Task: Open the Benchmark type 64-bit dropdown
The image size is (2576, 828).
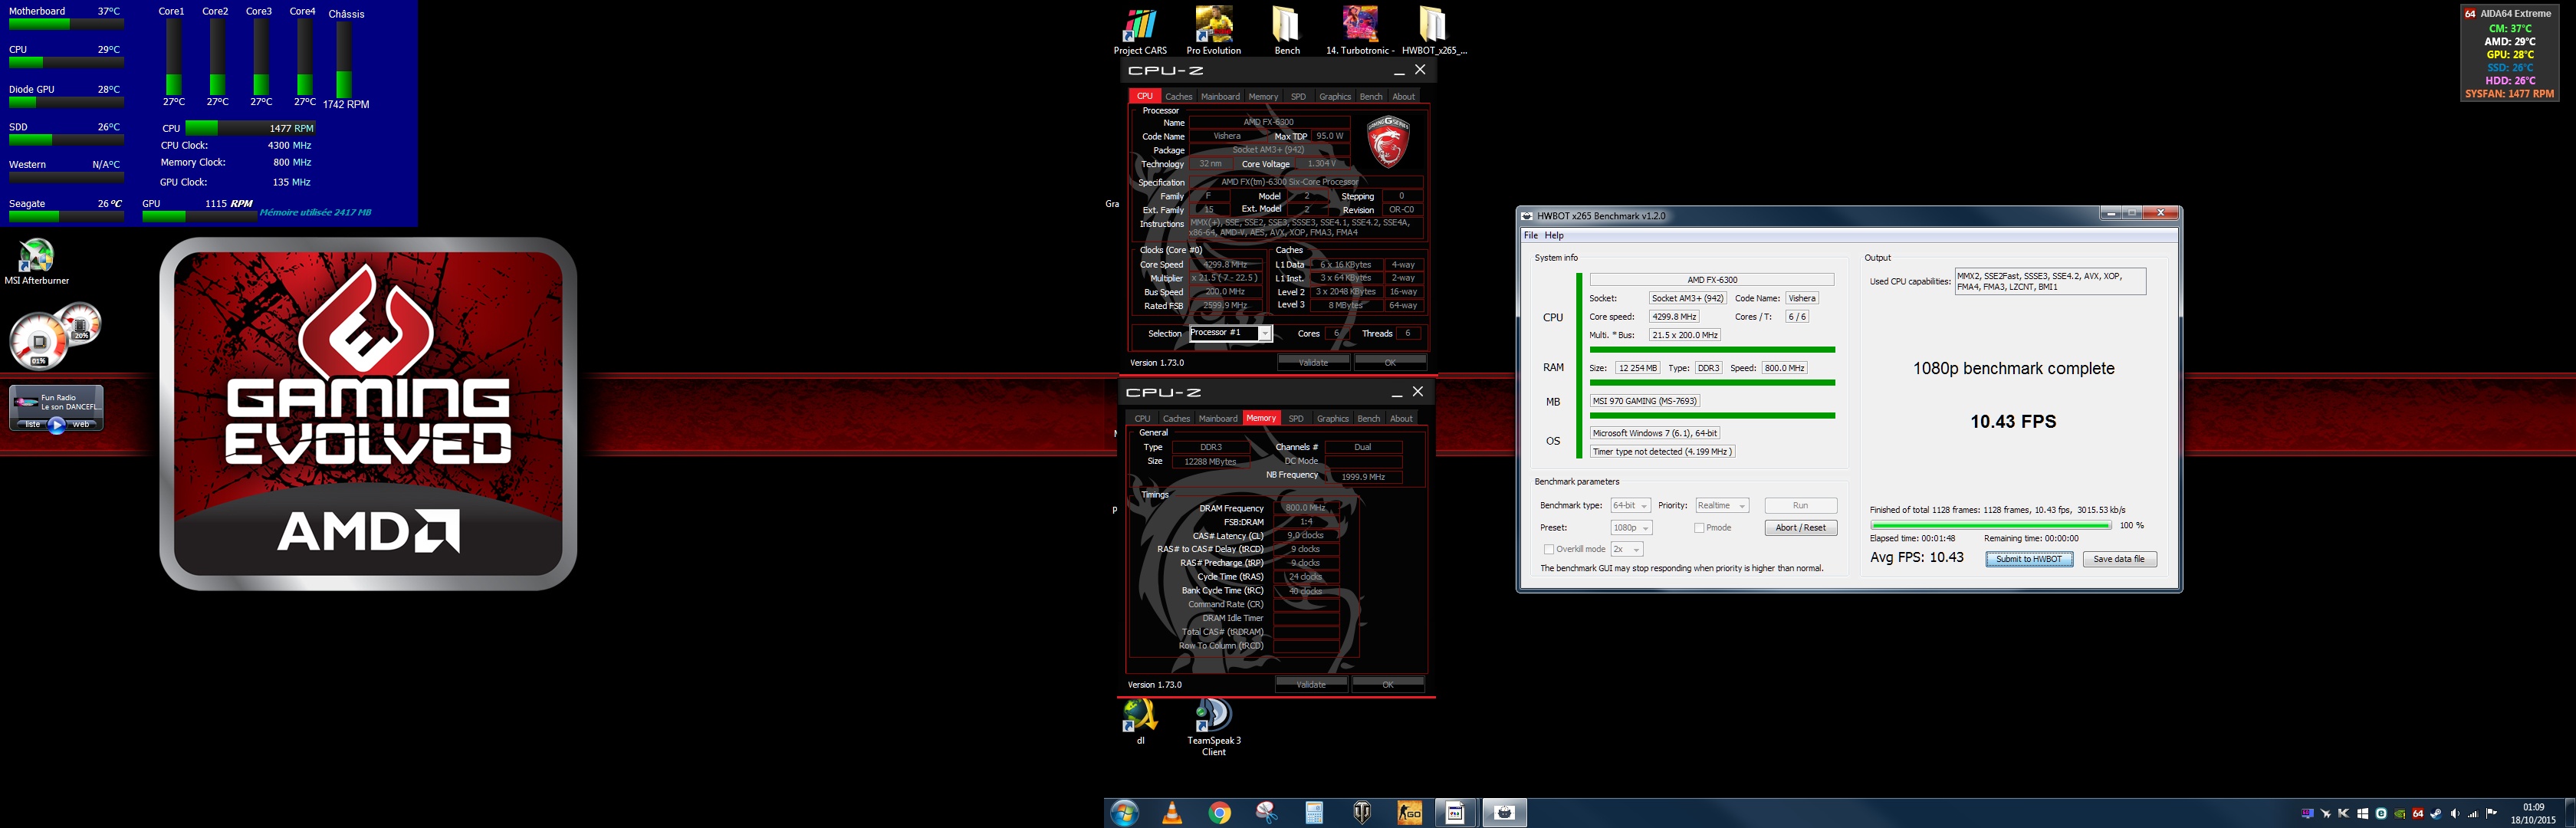Action: pos(1630,506)
